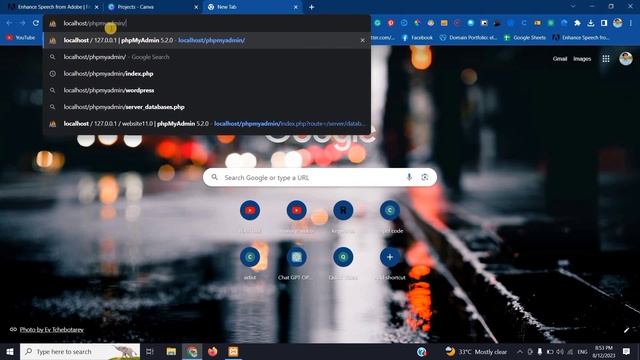The width and height of the screenshot is (640, 360).
Task: Open the Gmail link
Action: click(x=560, y=59)
